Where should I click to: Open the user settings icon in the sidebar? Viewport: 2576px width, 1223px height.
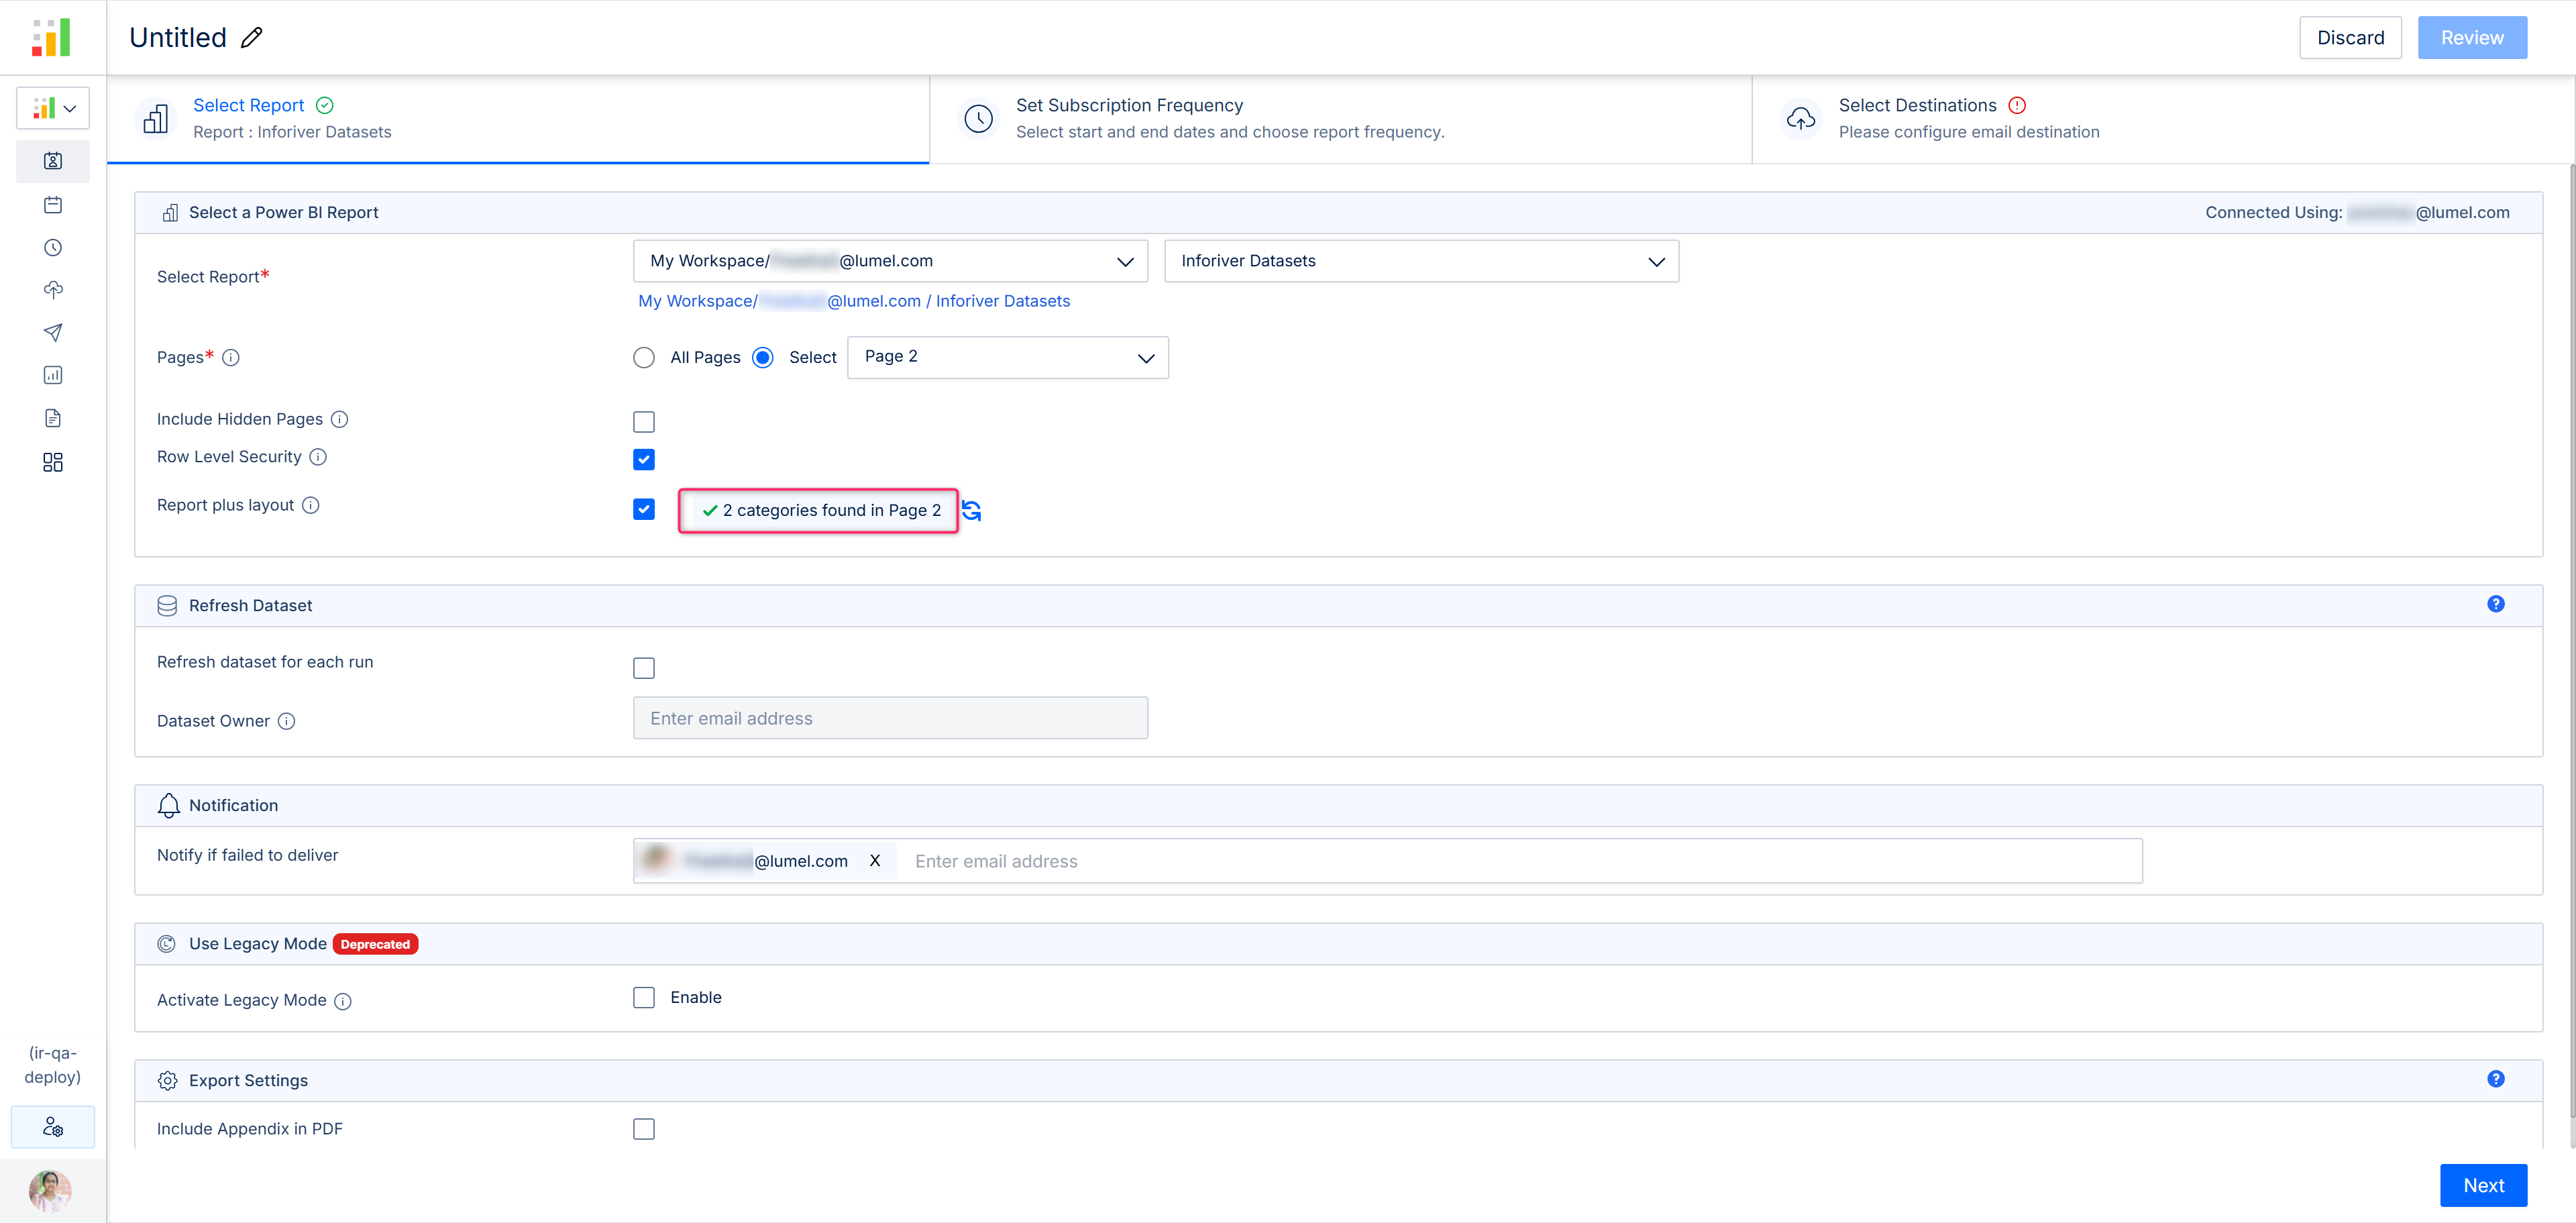53,1127
